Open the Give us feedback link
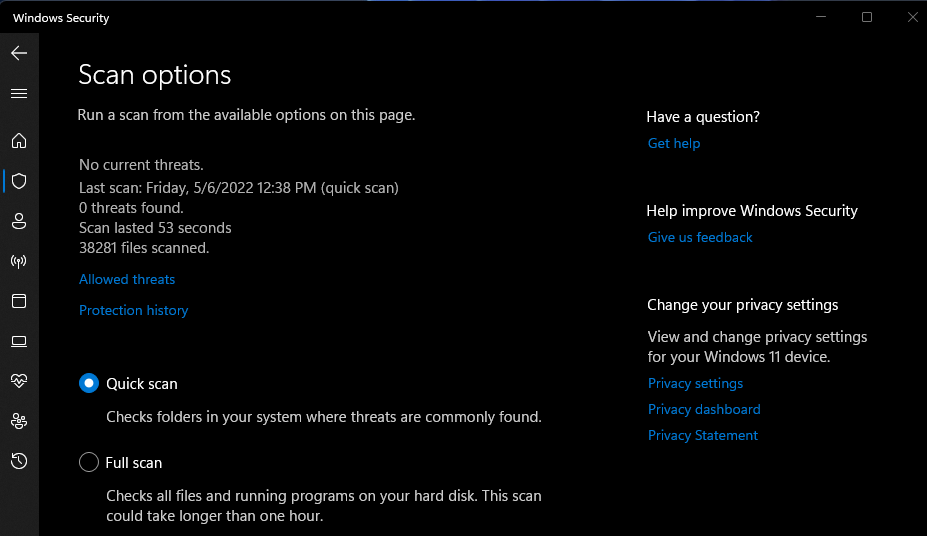The image size is (927, 536). (x=700, y=238)
